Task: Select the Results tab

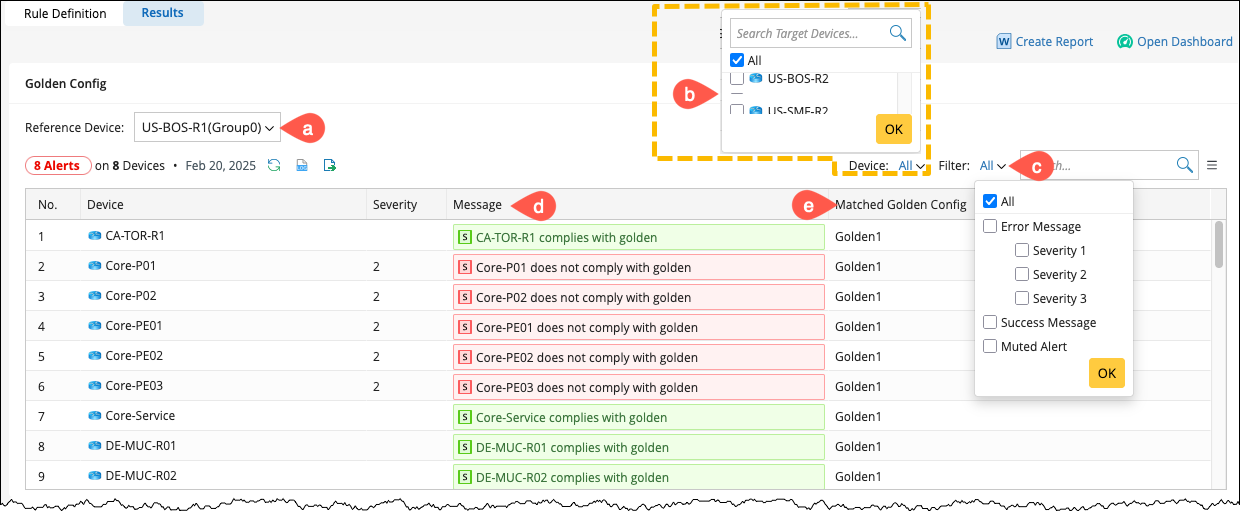Action: click(x=163, y=13)
